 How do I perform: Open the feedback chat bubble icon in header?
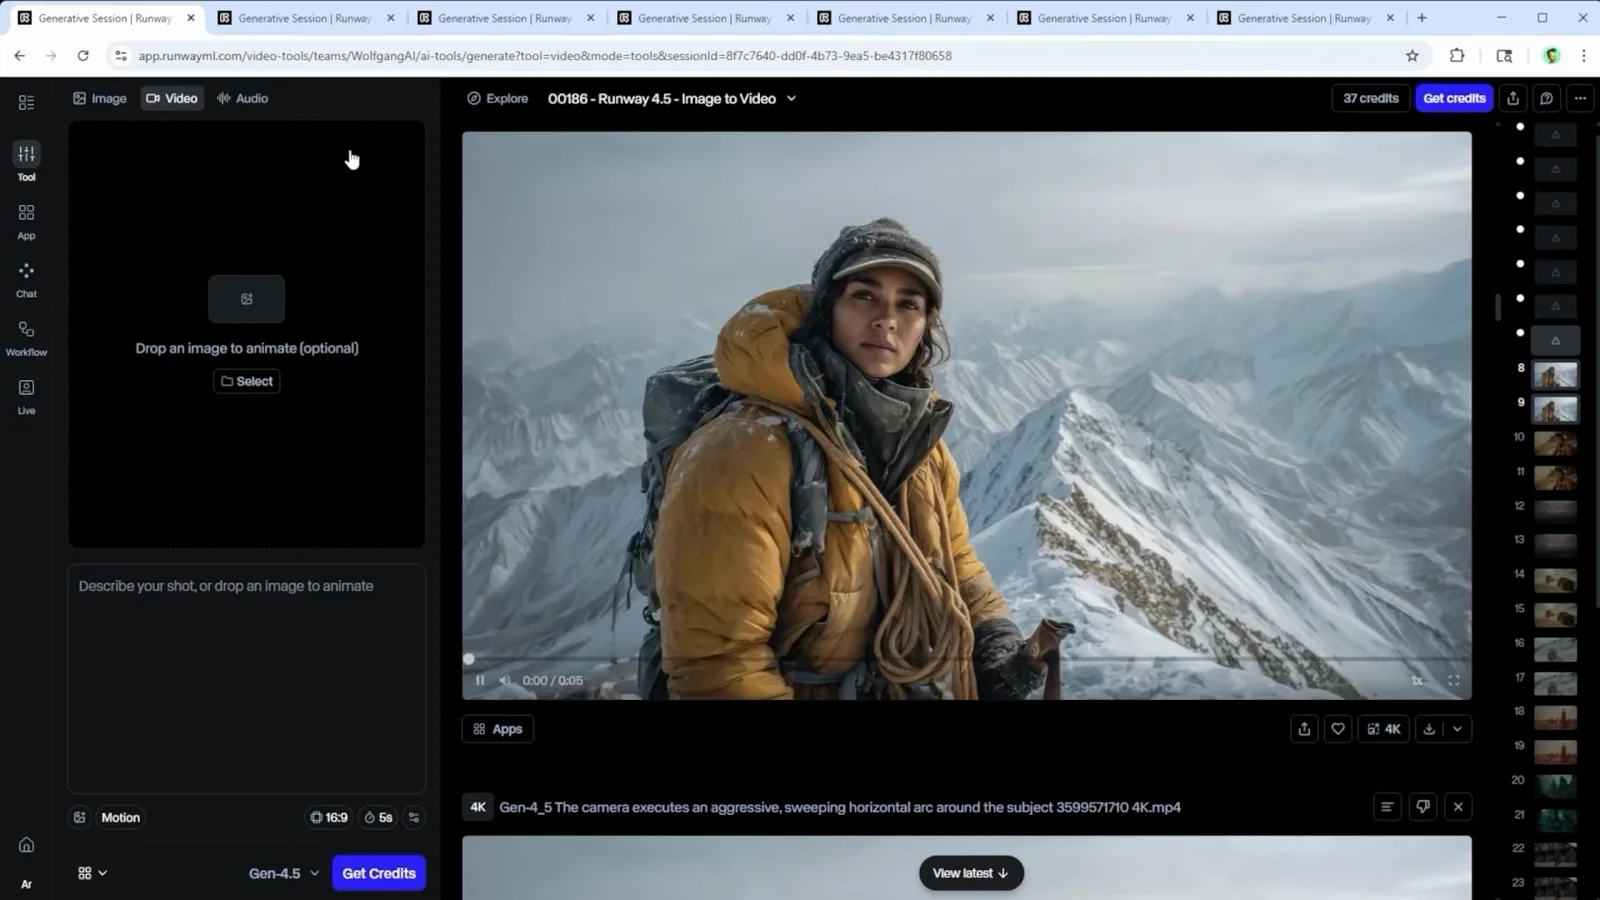click(1546, 98)
